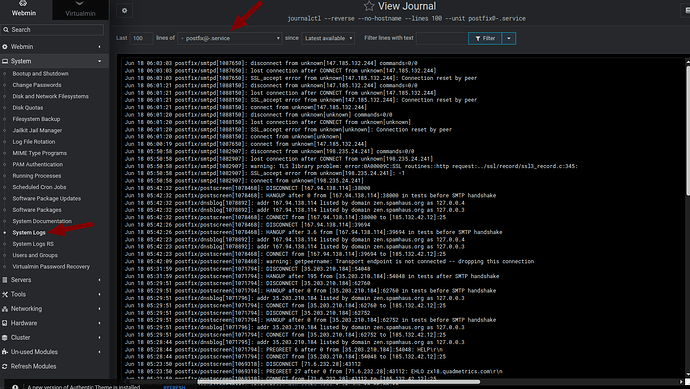The width and height of the screenshot is (690, 389).
Task: Open System Logs RS module
Action: [x=33, y=244]
